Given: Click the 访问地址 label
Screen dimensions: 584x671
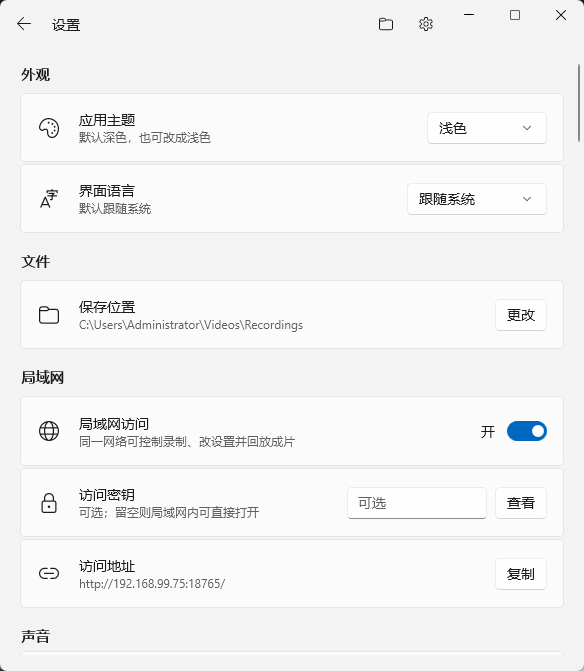Looking at the screenshot, I should (x=107, y=566).
